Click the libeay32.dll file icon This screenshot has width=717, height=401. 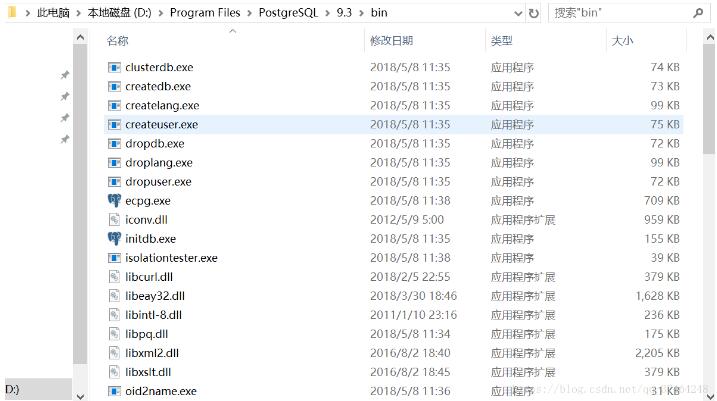pyautogui.click(x=114, y=296)
